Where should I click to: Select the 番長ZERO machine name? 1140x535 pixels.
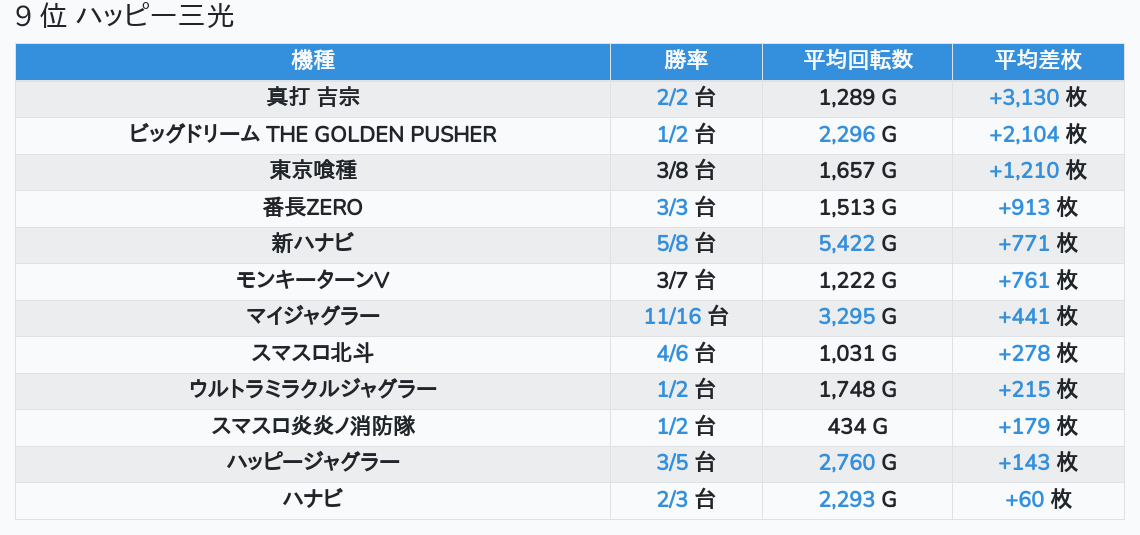[x=313, y=208]
